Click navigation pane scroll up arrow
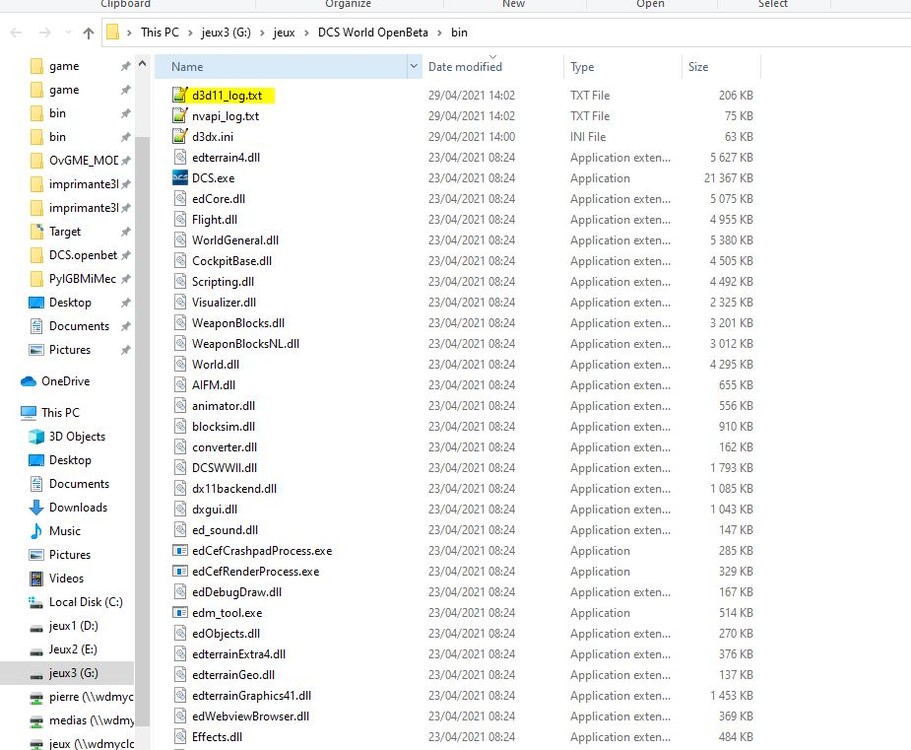This screenshot has height=750, width=911. coord(142,63)
